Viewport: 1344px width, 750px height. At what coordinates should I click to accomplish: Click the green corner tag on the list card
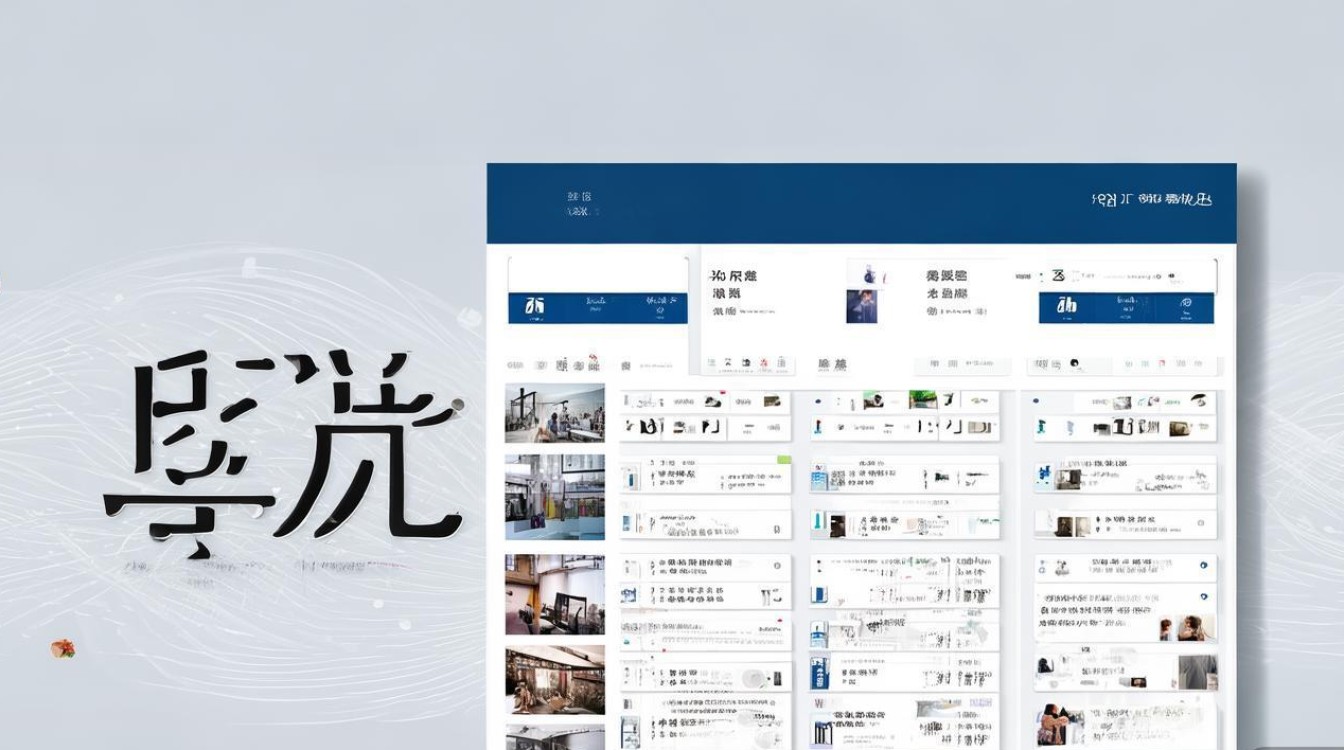click(784, 460)
